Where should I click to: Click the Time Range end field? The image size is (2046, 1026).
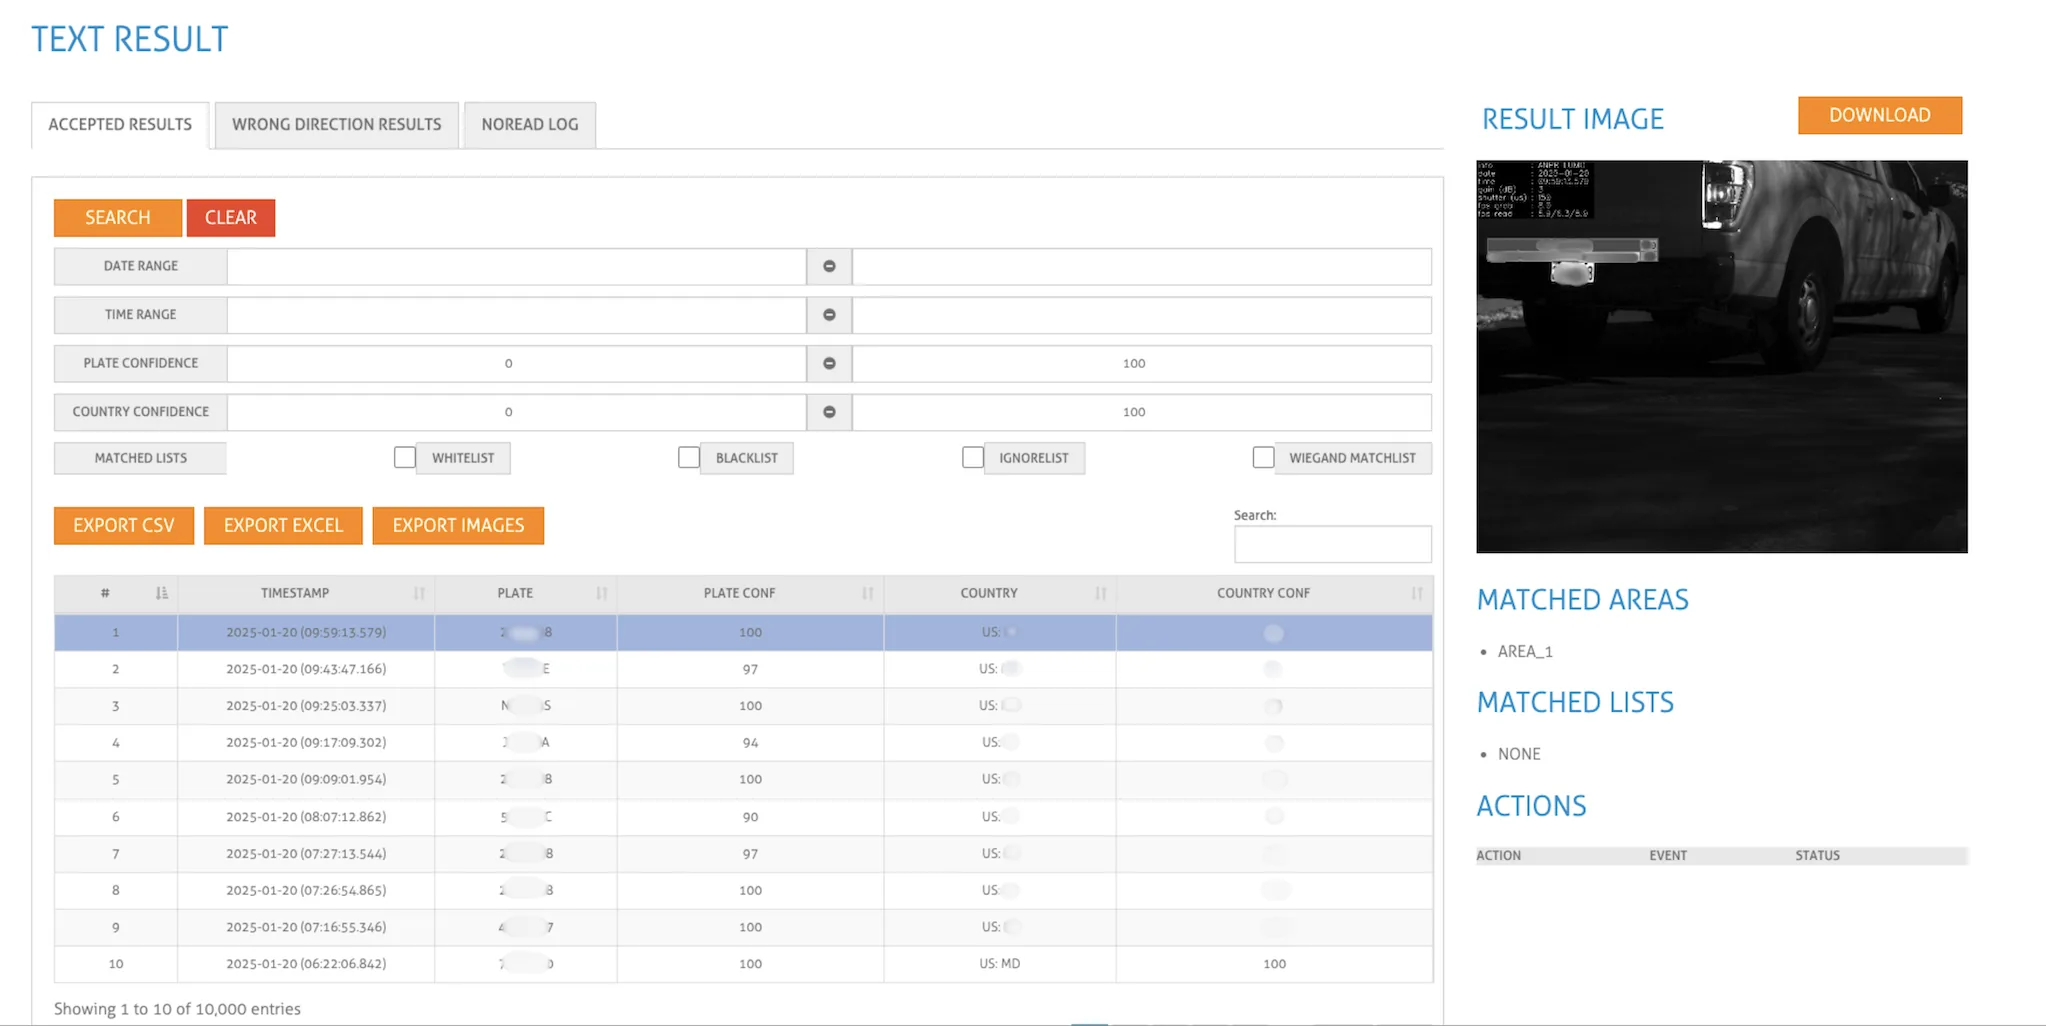point(1142,314)
